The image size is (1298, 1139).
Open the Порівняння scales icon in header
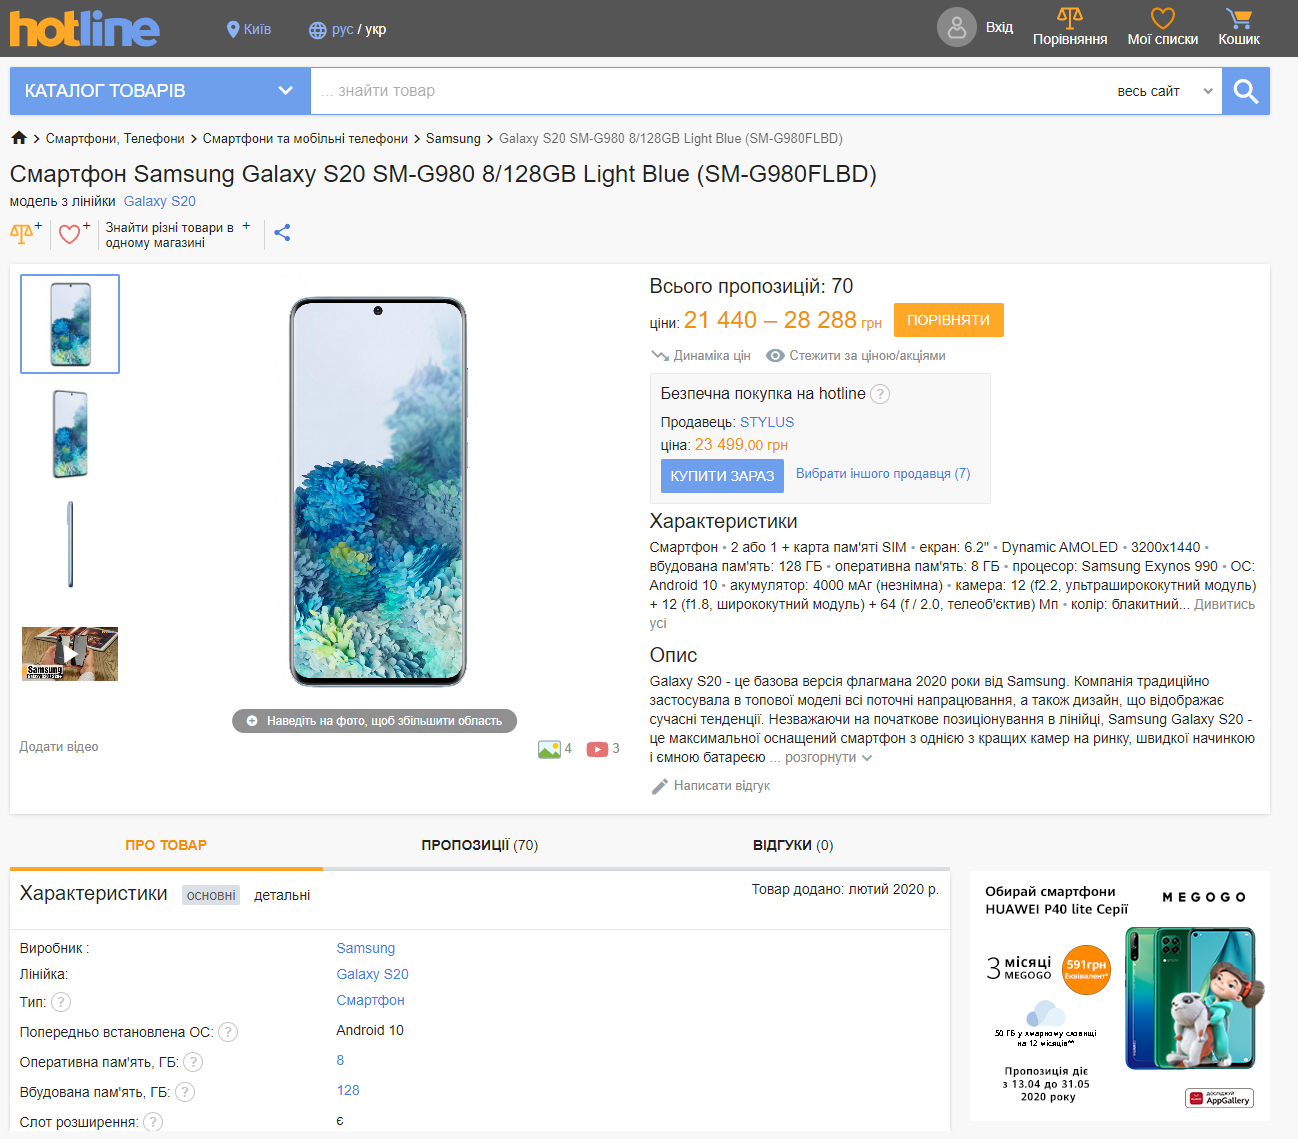pos(1070,17)
